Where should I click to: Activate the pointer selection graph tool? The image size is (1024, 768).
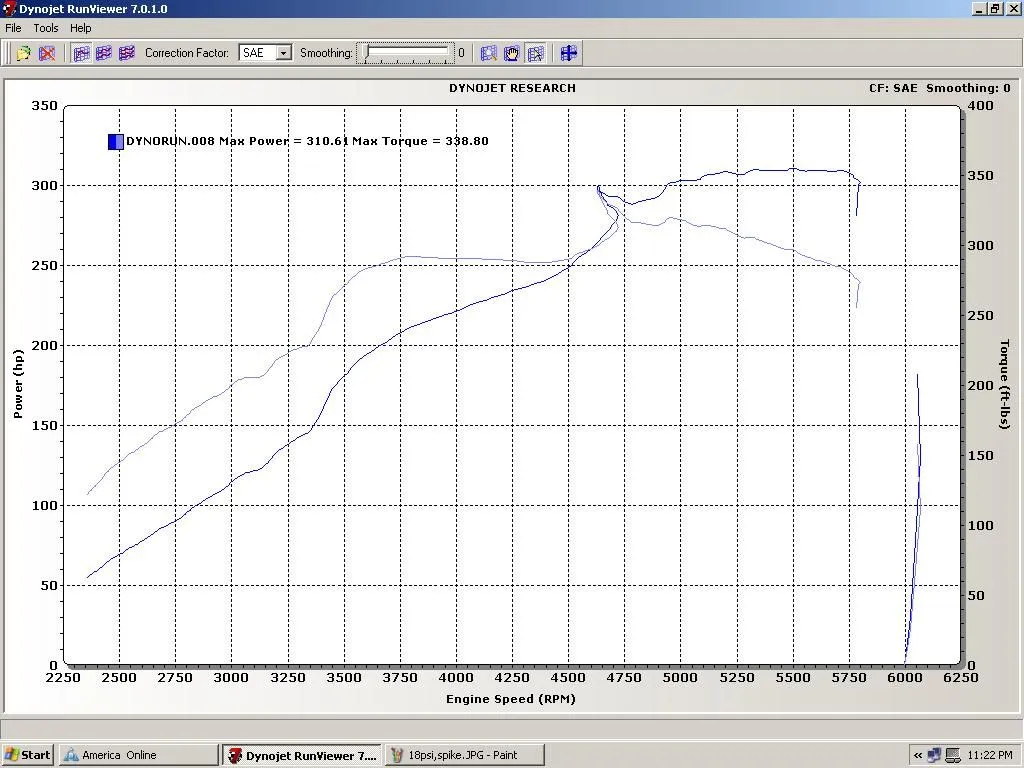point(535,53)
